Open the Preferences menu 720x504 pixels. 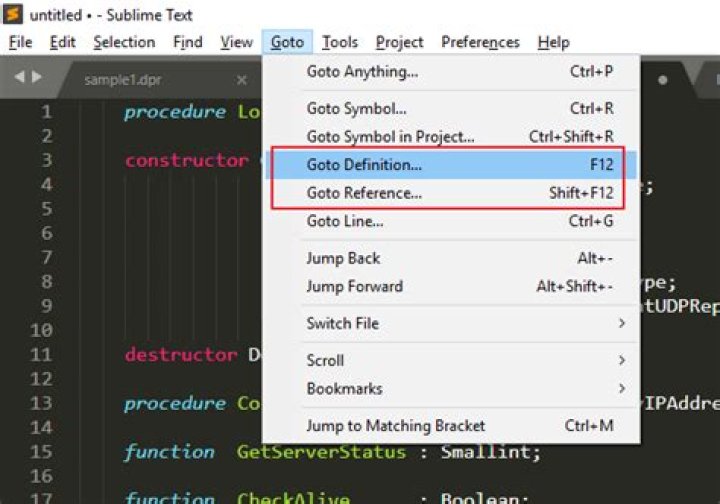click(x=480, y=42)
